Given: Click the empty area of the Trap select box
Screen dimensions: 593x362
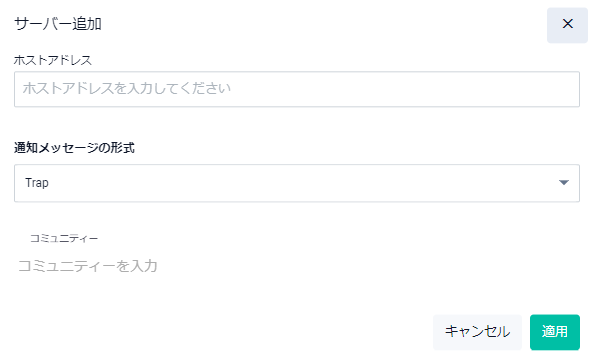Looking at the screenshot, I should [x=303, y=183].
